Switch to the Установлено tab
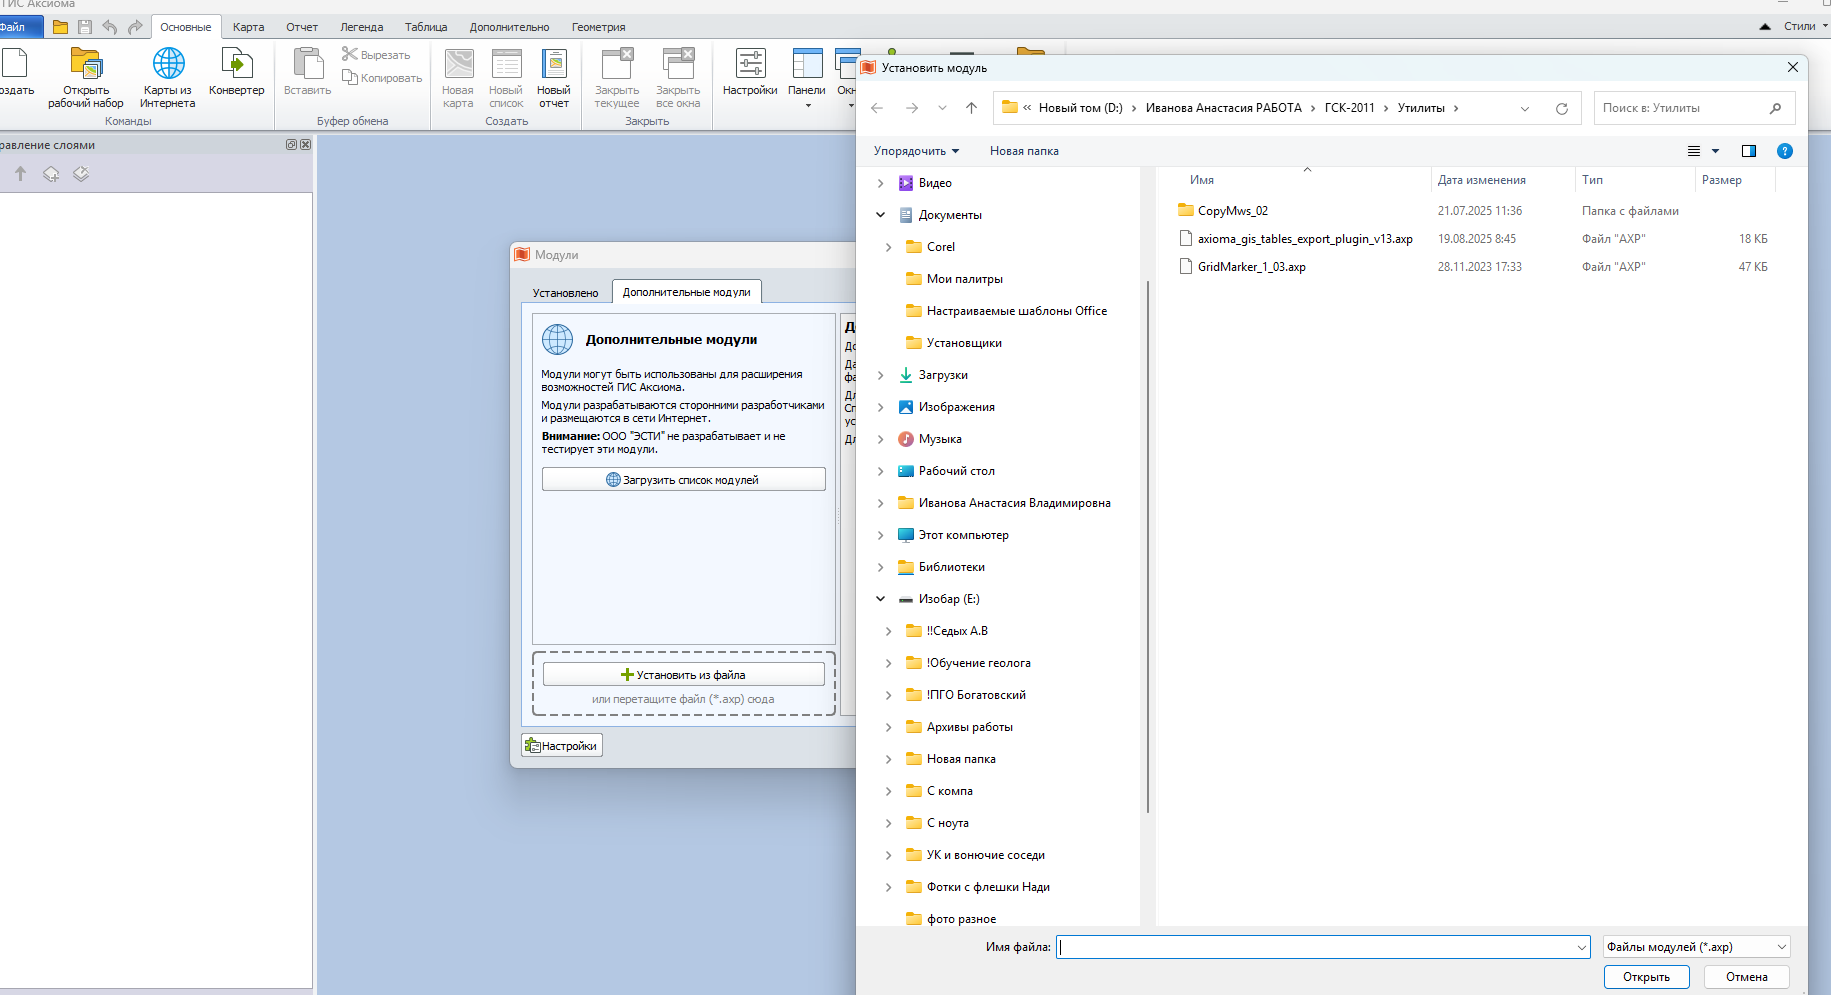This screenshot has height=995, width=1831. (565, 293)
